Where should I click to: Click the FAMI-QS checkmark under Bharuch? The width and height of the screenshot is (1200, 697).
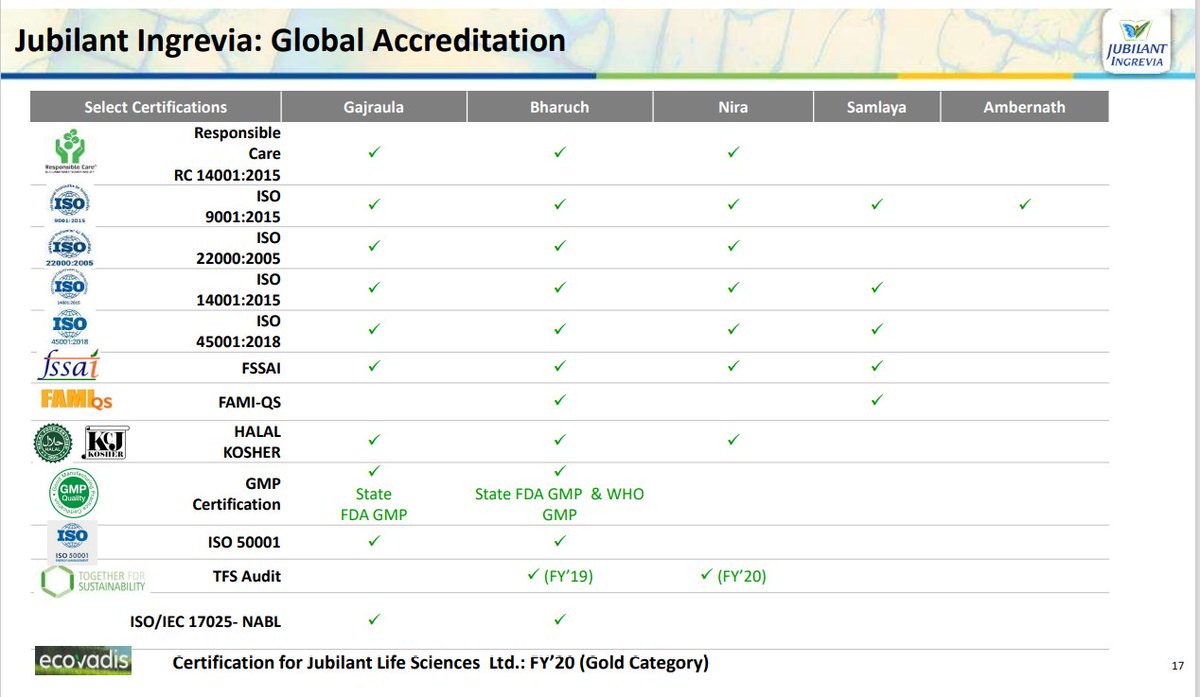tap(559, 400)
